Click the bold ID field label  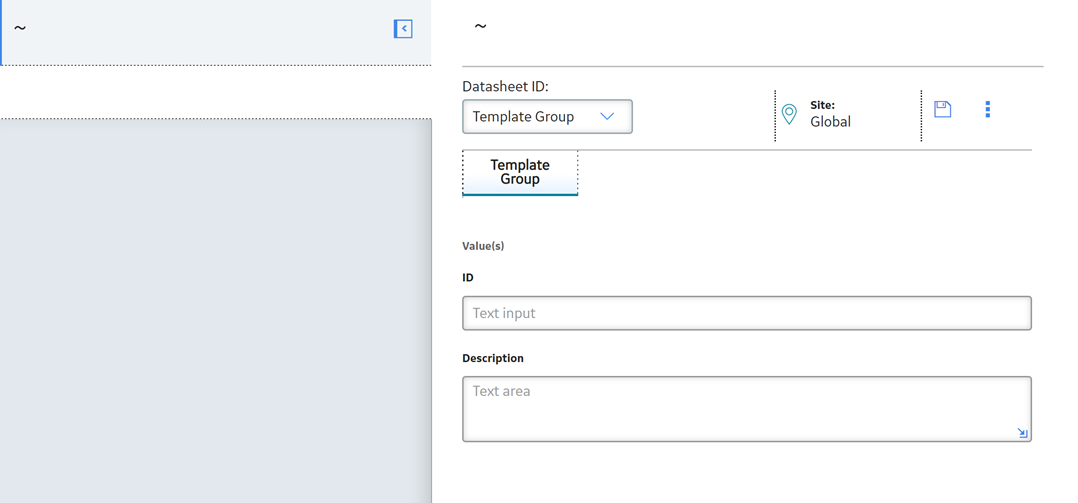pyautogui.click(x=468, y=278)
